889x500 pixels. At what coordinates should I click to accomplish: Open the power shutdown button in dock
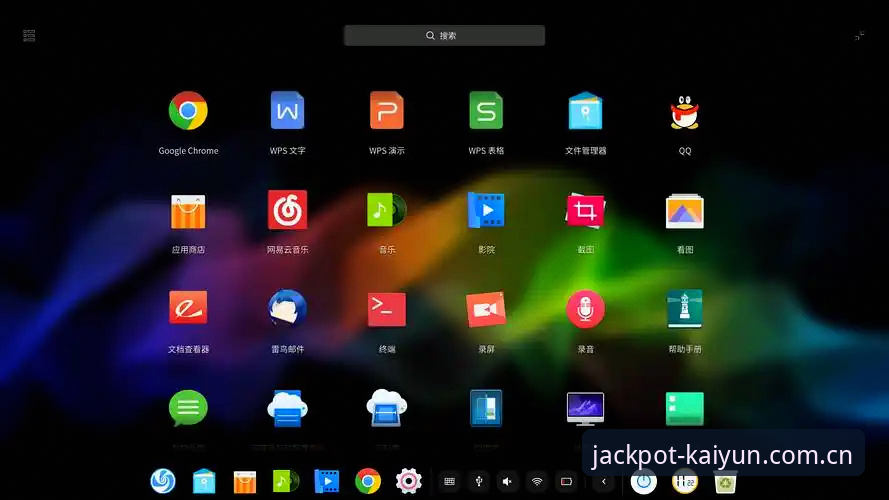pyautogui.click(x=644, y=481)
